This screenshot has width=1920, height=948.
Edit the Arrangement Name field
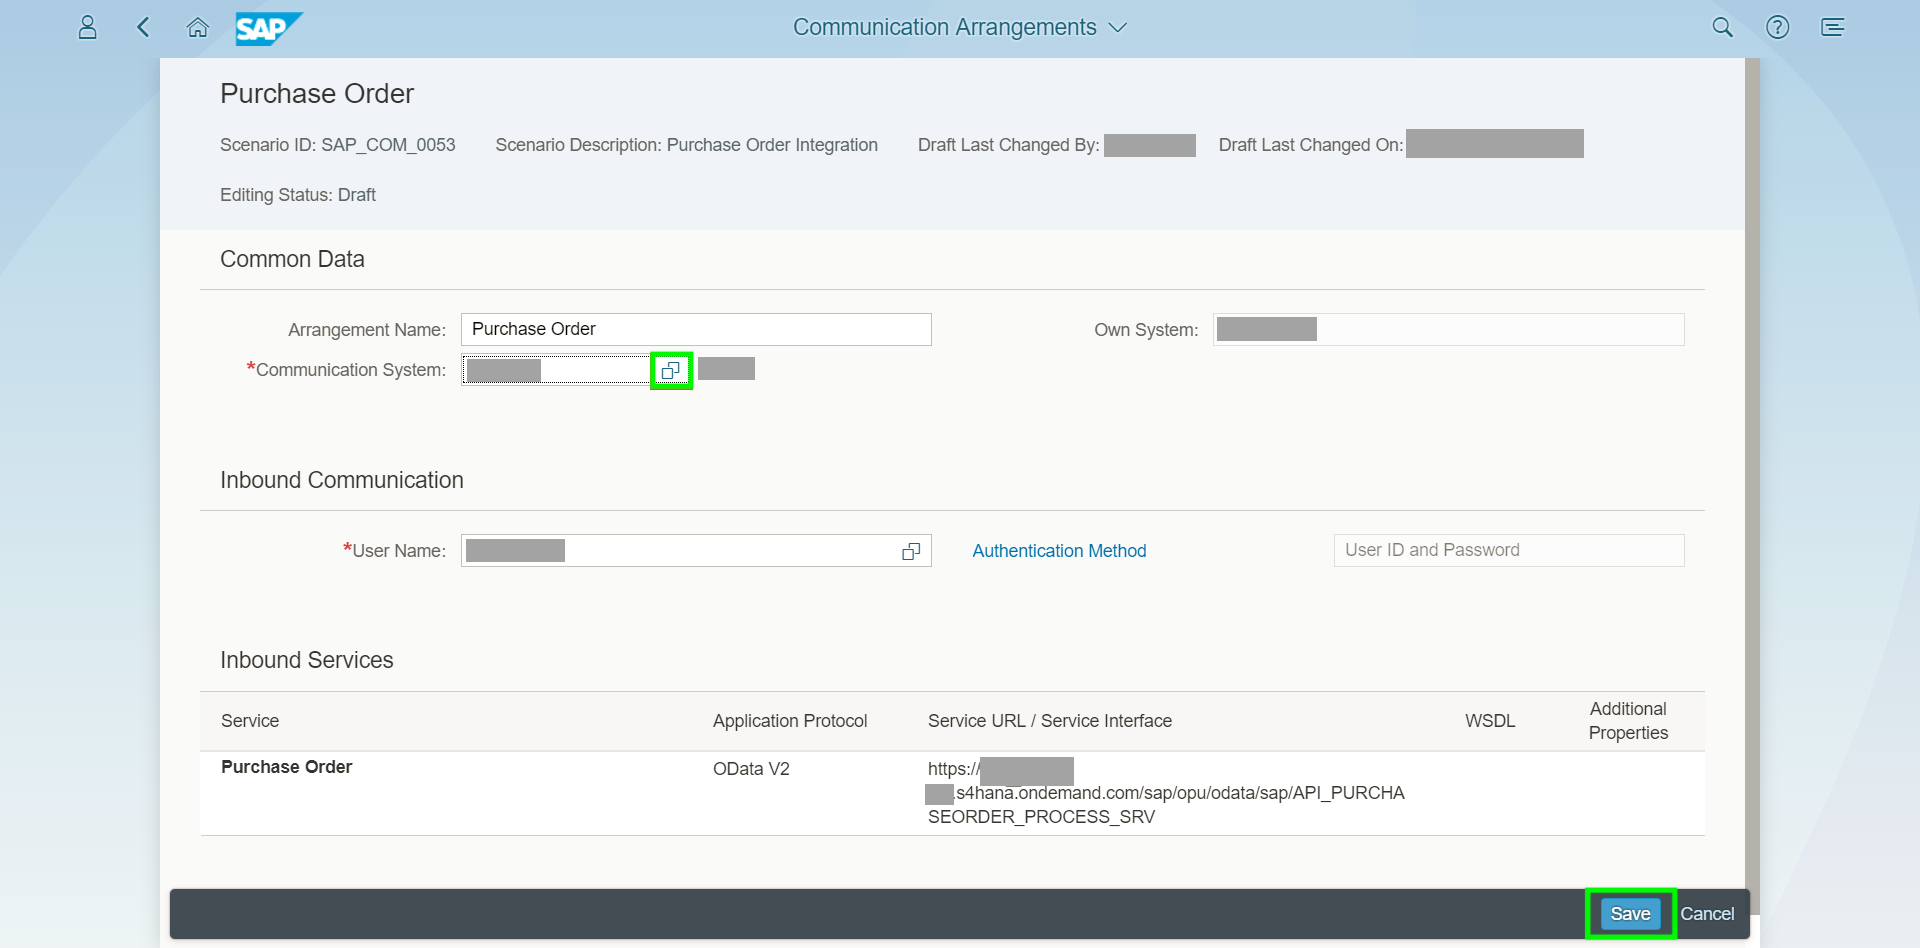696,329
